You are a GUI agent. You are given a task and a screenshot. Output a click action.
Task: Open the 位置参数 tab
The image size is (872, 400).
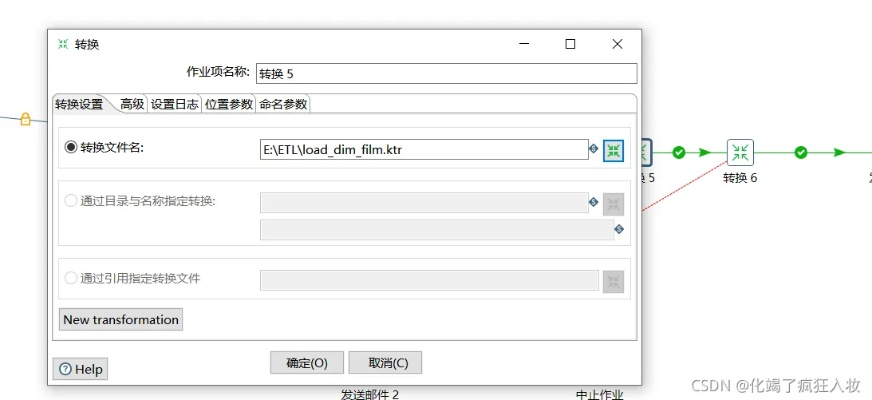(229, 104)
